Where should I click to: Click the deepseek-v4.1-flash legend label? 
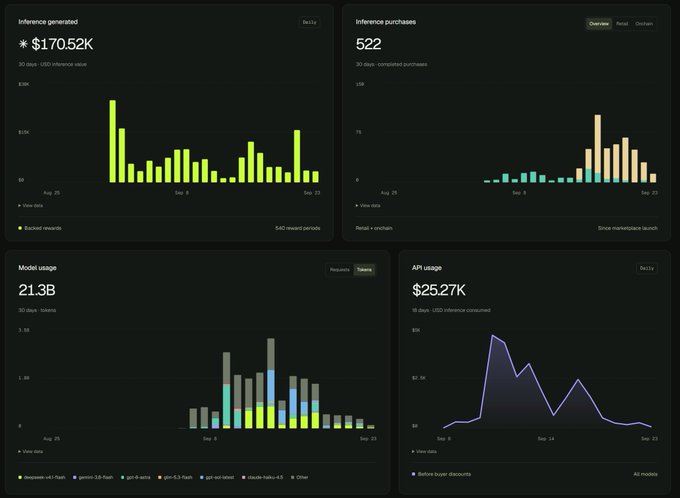pos(44,477)
